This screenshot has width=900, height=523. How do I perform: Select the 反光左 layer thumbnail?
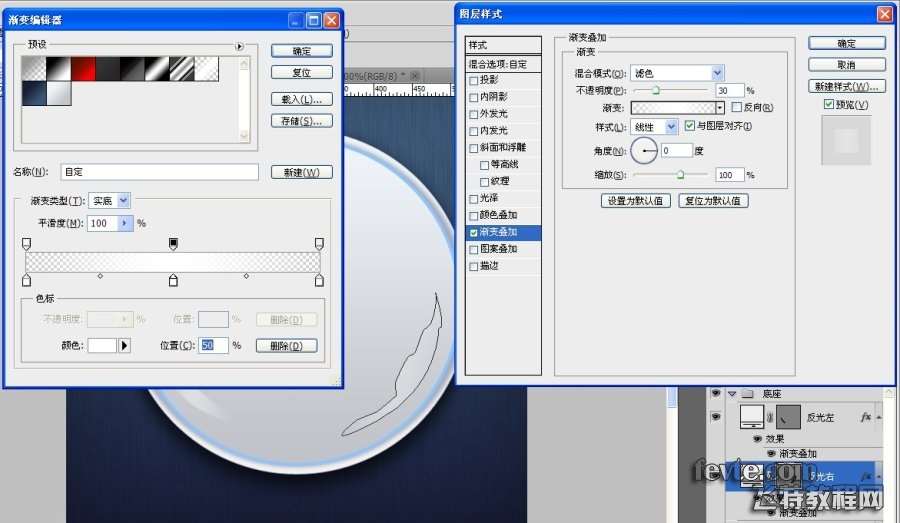(751, 417)
